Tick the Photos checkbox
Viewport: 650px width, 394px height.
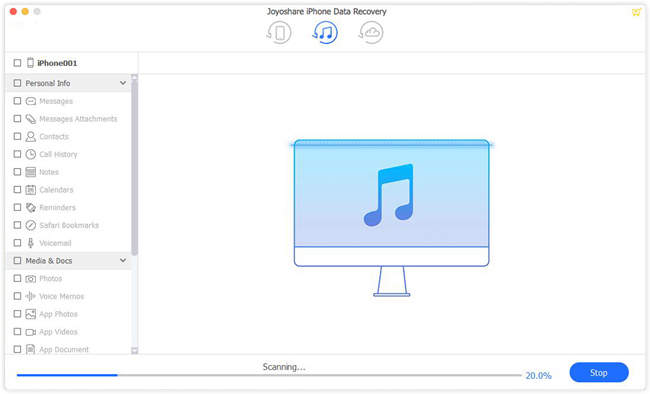coord(17,279)
